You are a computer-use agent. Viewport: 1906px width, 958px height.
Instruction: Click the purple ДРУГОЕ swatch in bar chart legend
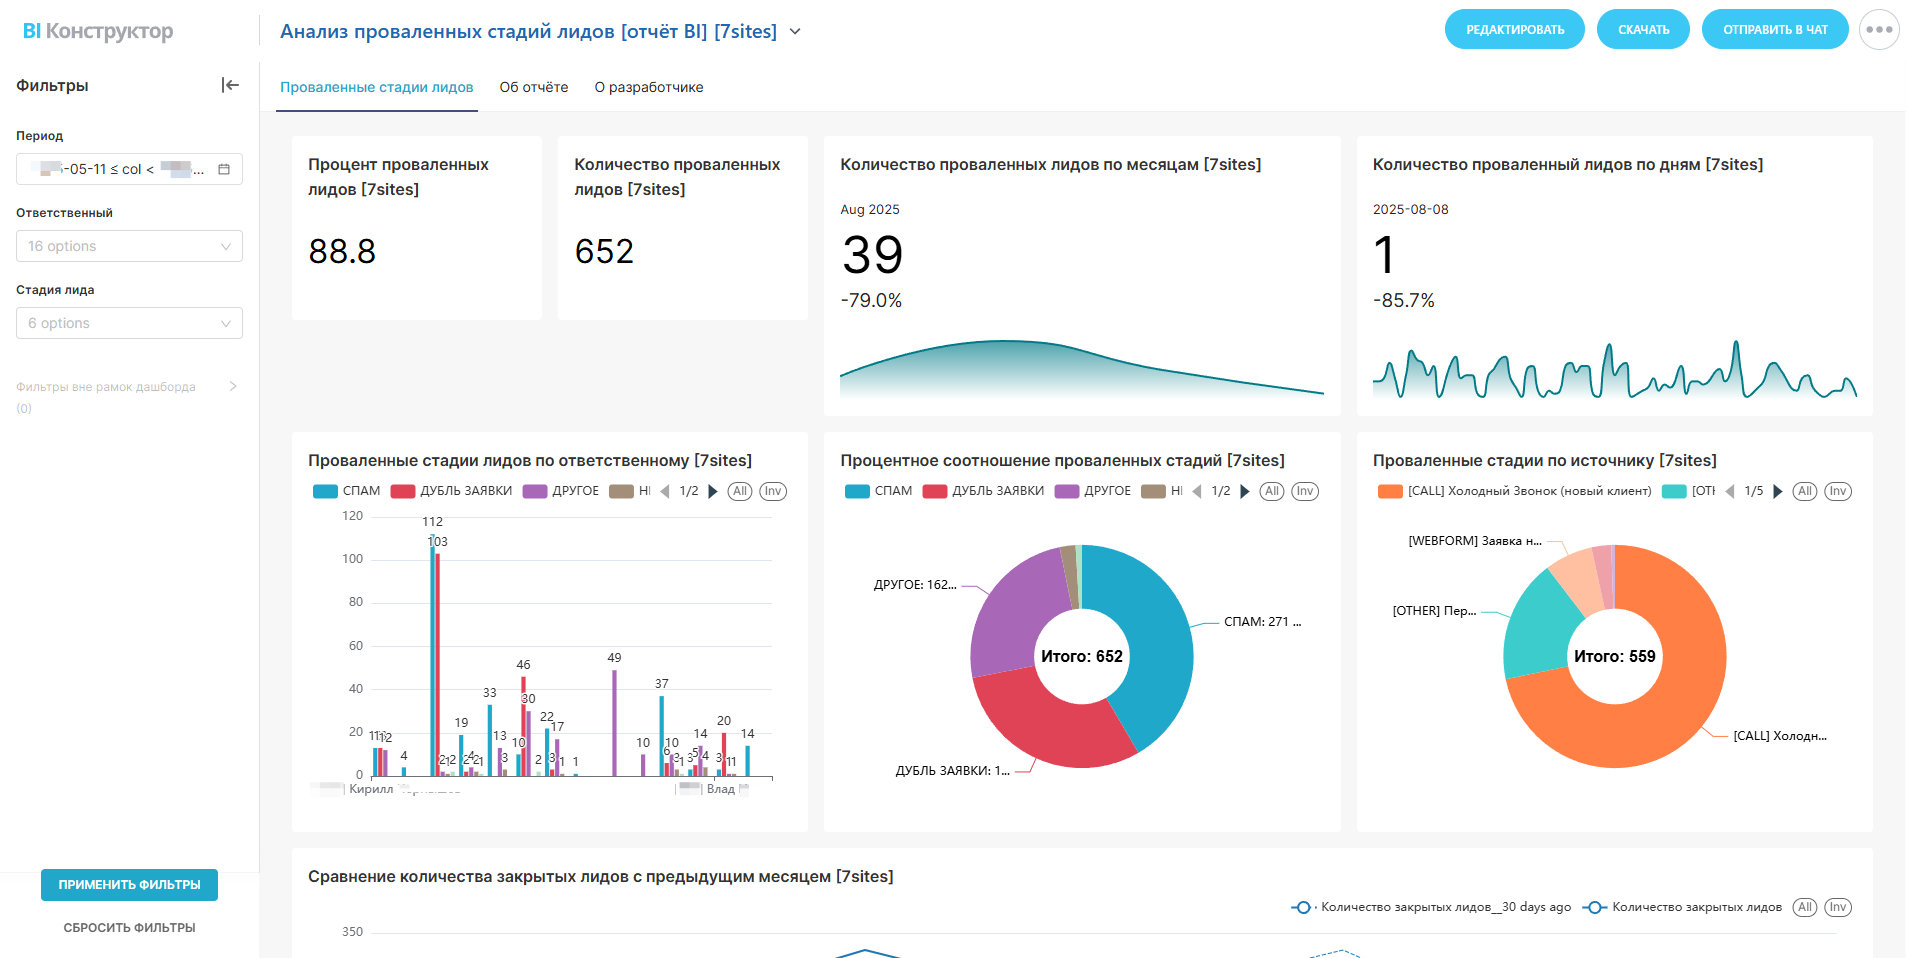tap(535, 491)
